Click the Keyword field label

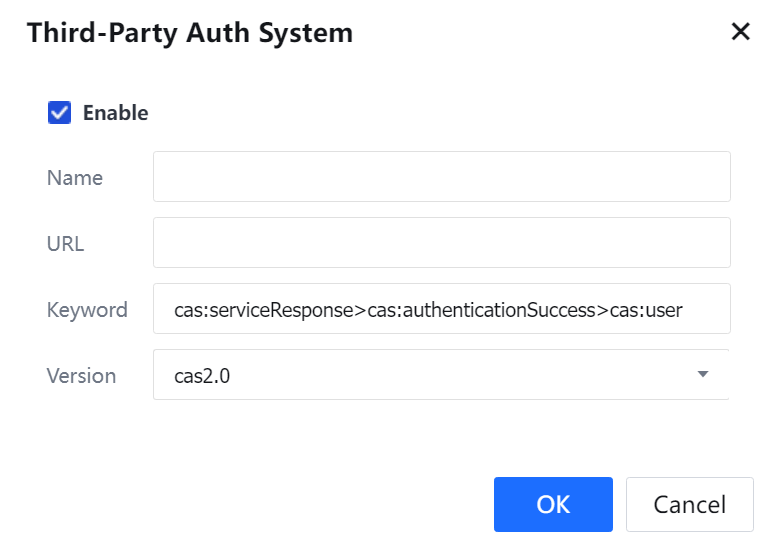(87, 310)
